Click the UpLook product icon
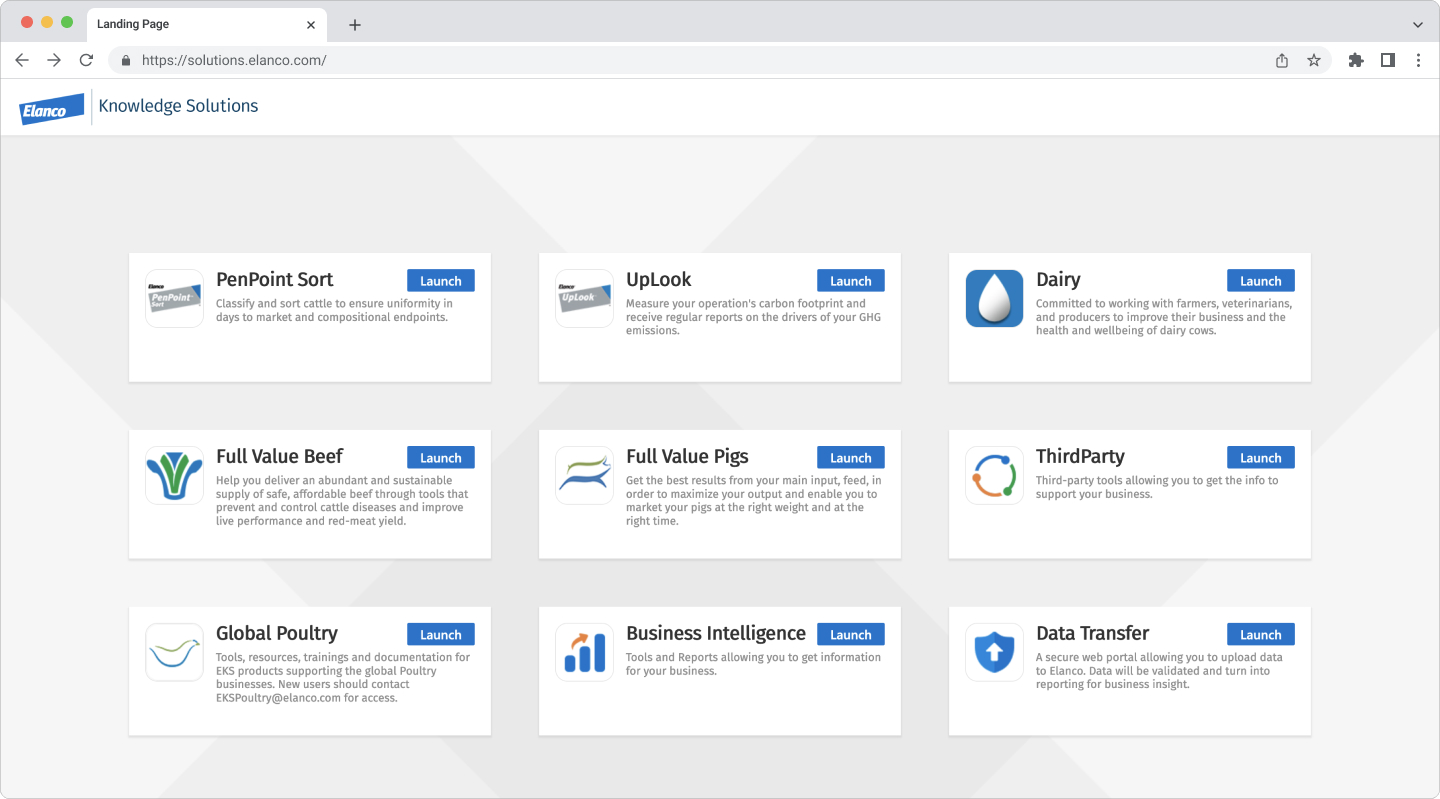 coord(584,298)
